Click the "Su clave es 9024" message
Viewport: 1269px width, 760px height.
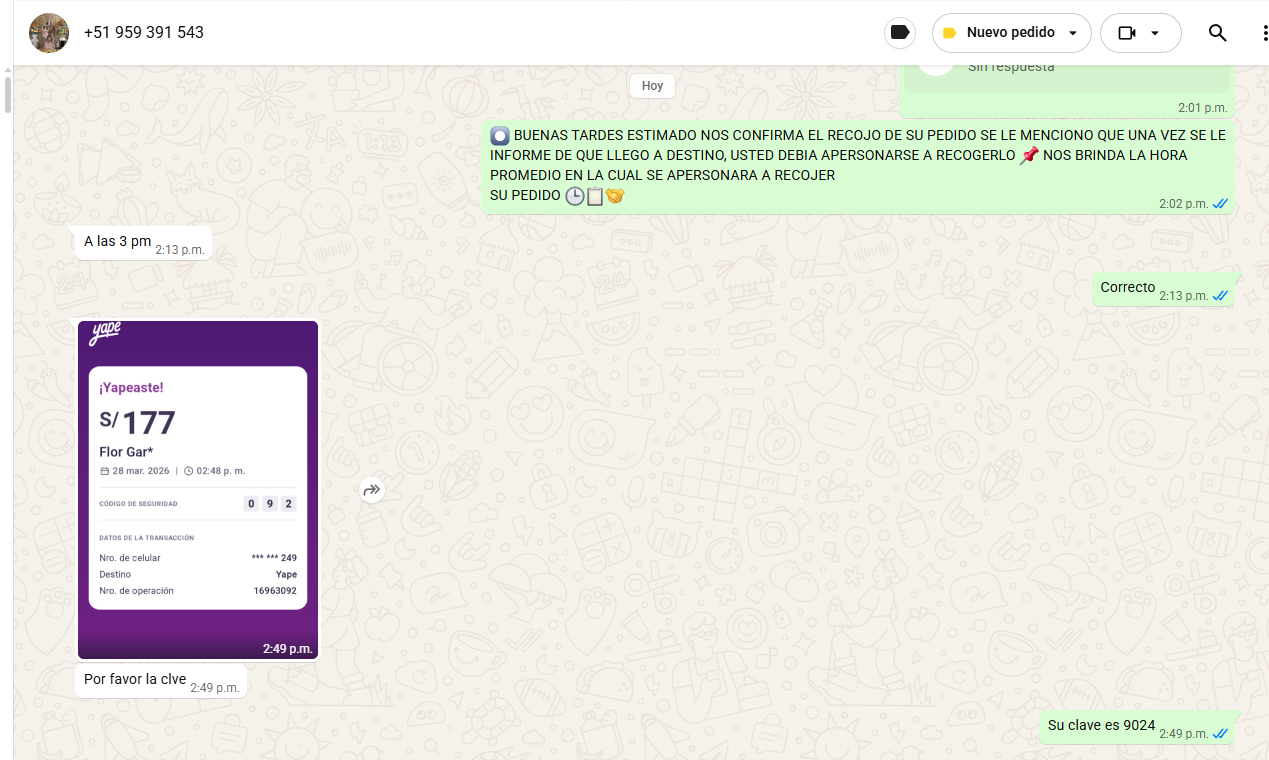click(1101, 725)
